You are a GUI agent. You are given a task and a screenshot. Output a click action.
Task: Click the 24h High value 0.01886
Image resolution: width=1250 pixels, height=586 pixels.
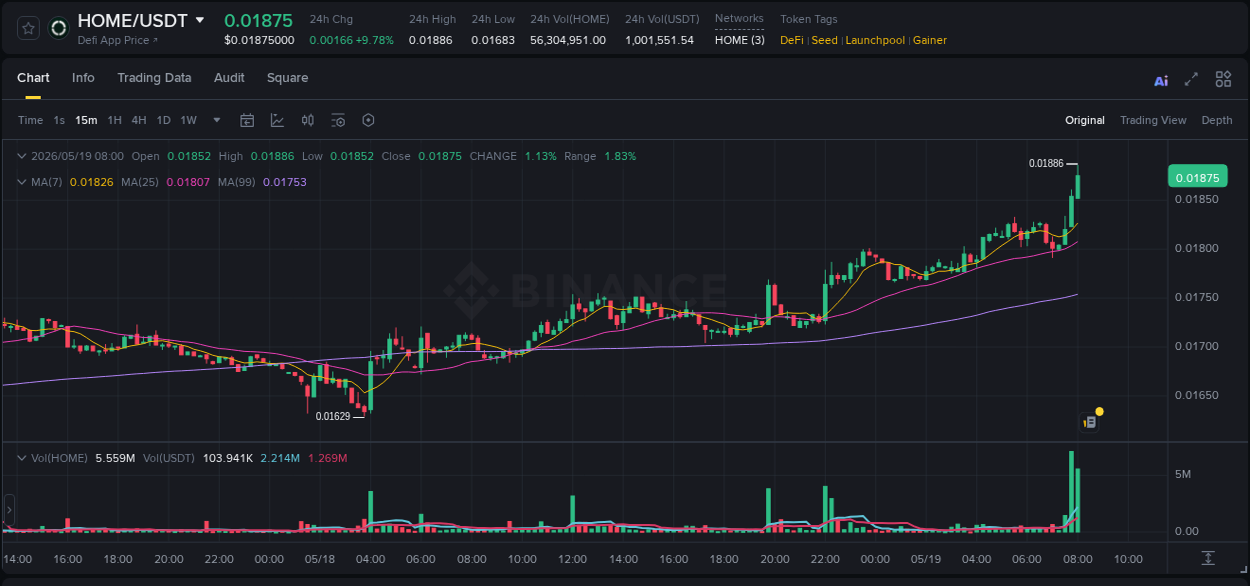430,40
